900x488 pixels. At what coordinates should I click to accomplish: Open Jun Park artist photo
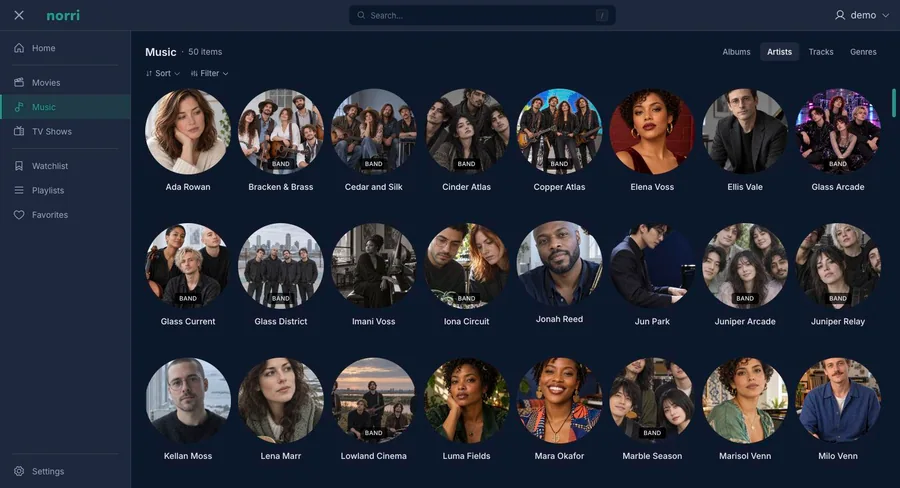(x=652, y=266)
